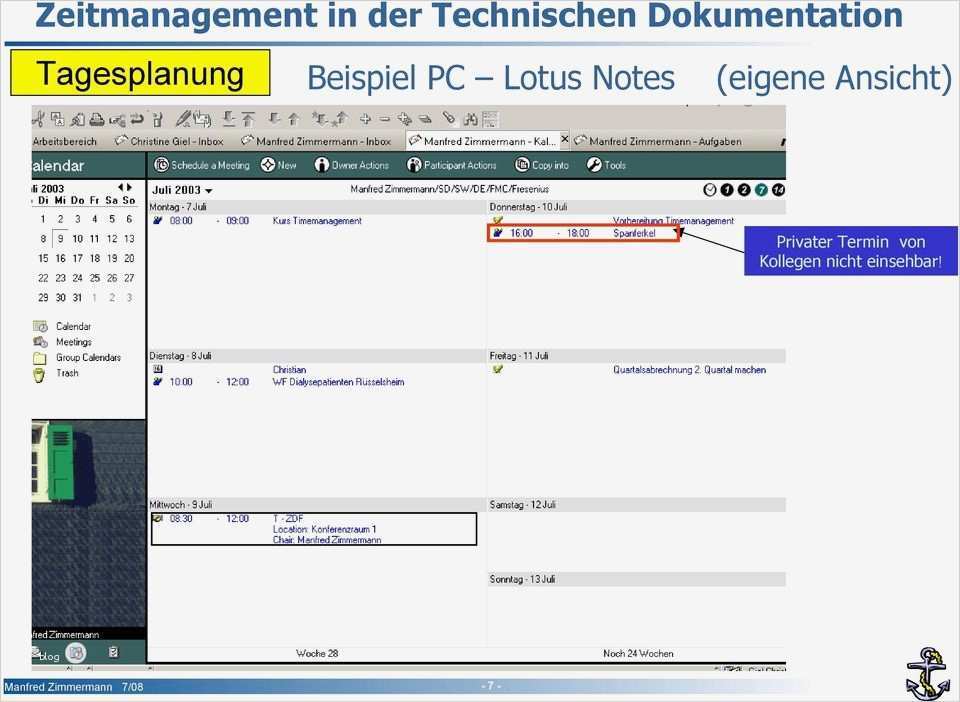Screen dimensions: 960x702
Task: Select the Christian entry on Dienstag
Action: click(x=290, y=370)
